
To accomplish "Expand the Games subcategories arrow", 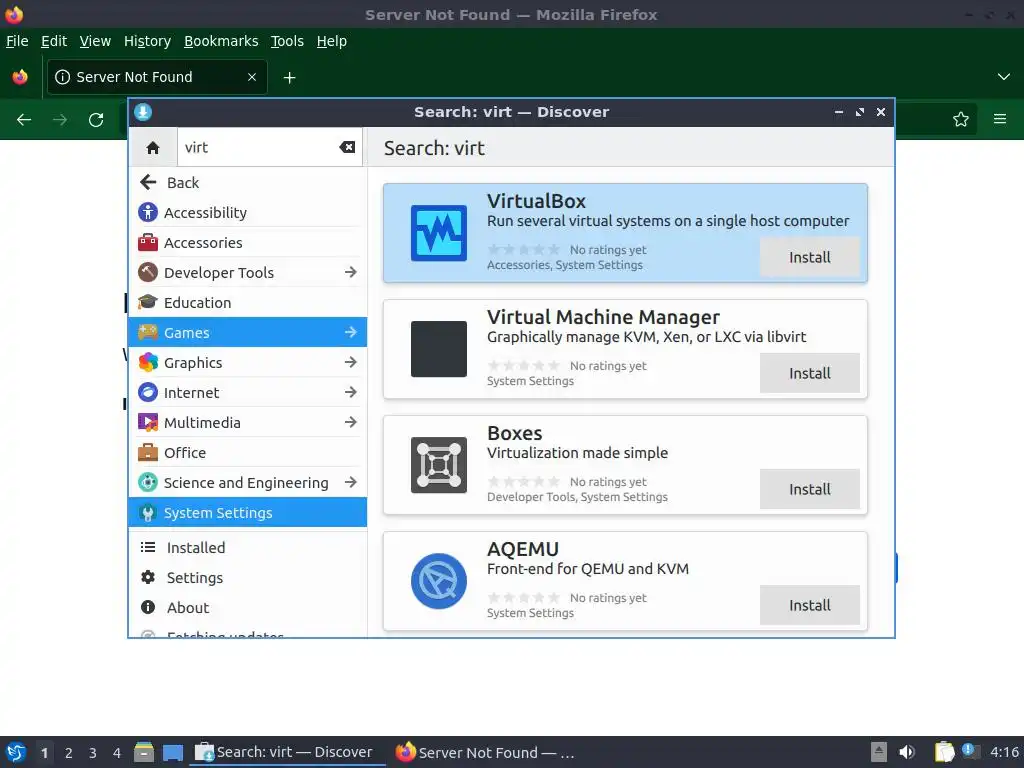I will pos(351,332).
